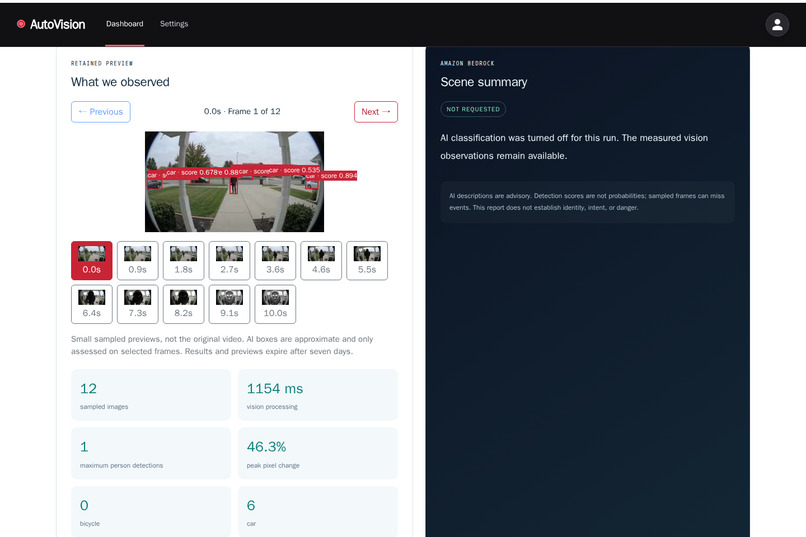
Task: Select the 4.6s frame thumbnail
Action: point(321,261)
